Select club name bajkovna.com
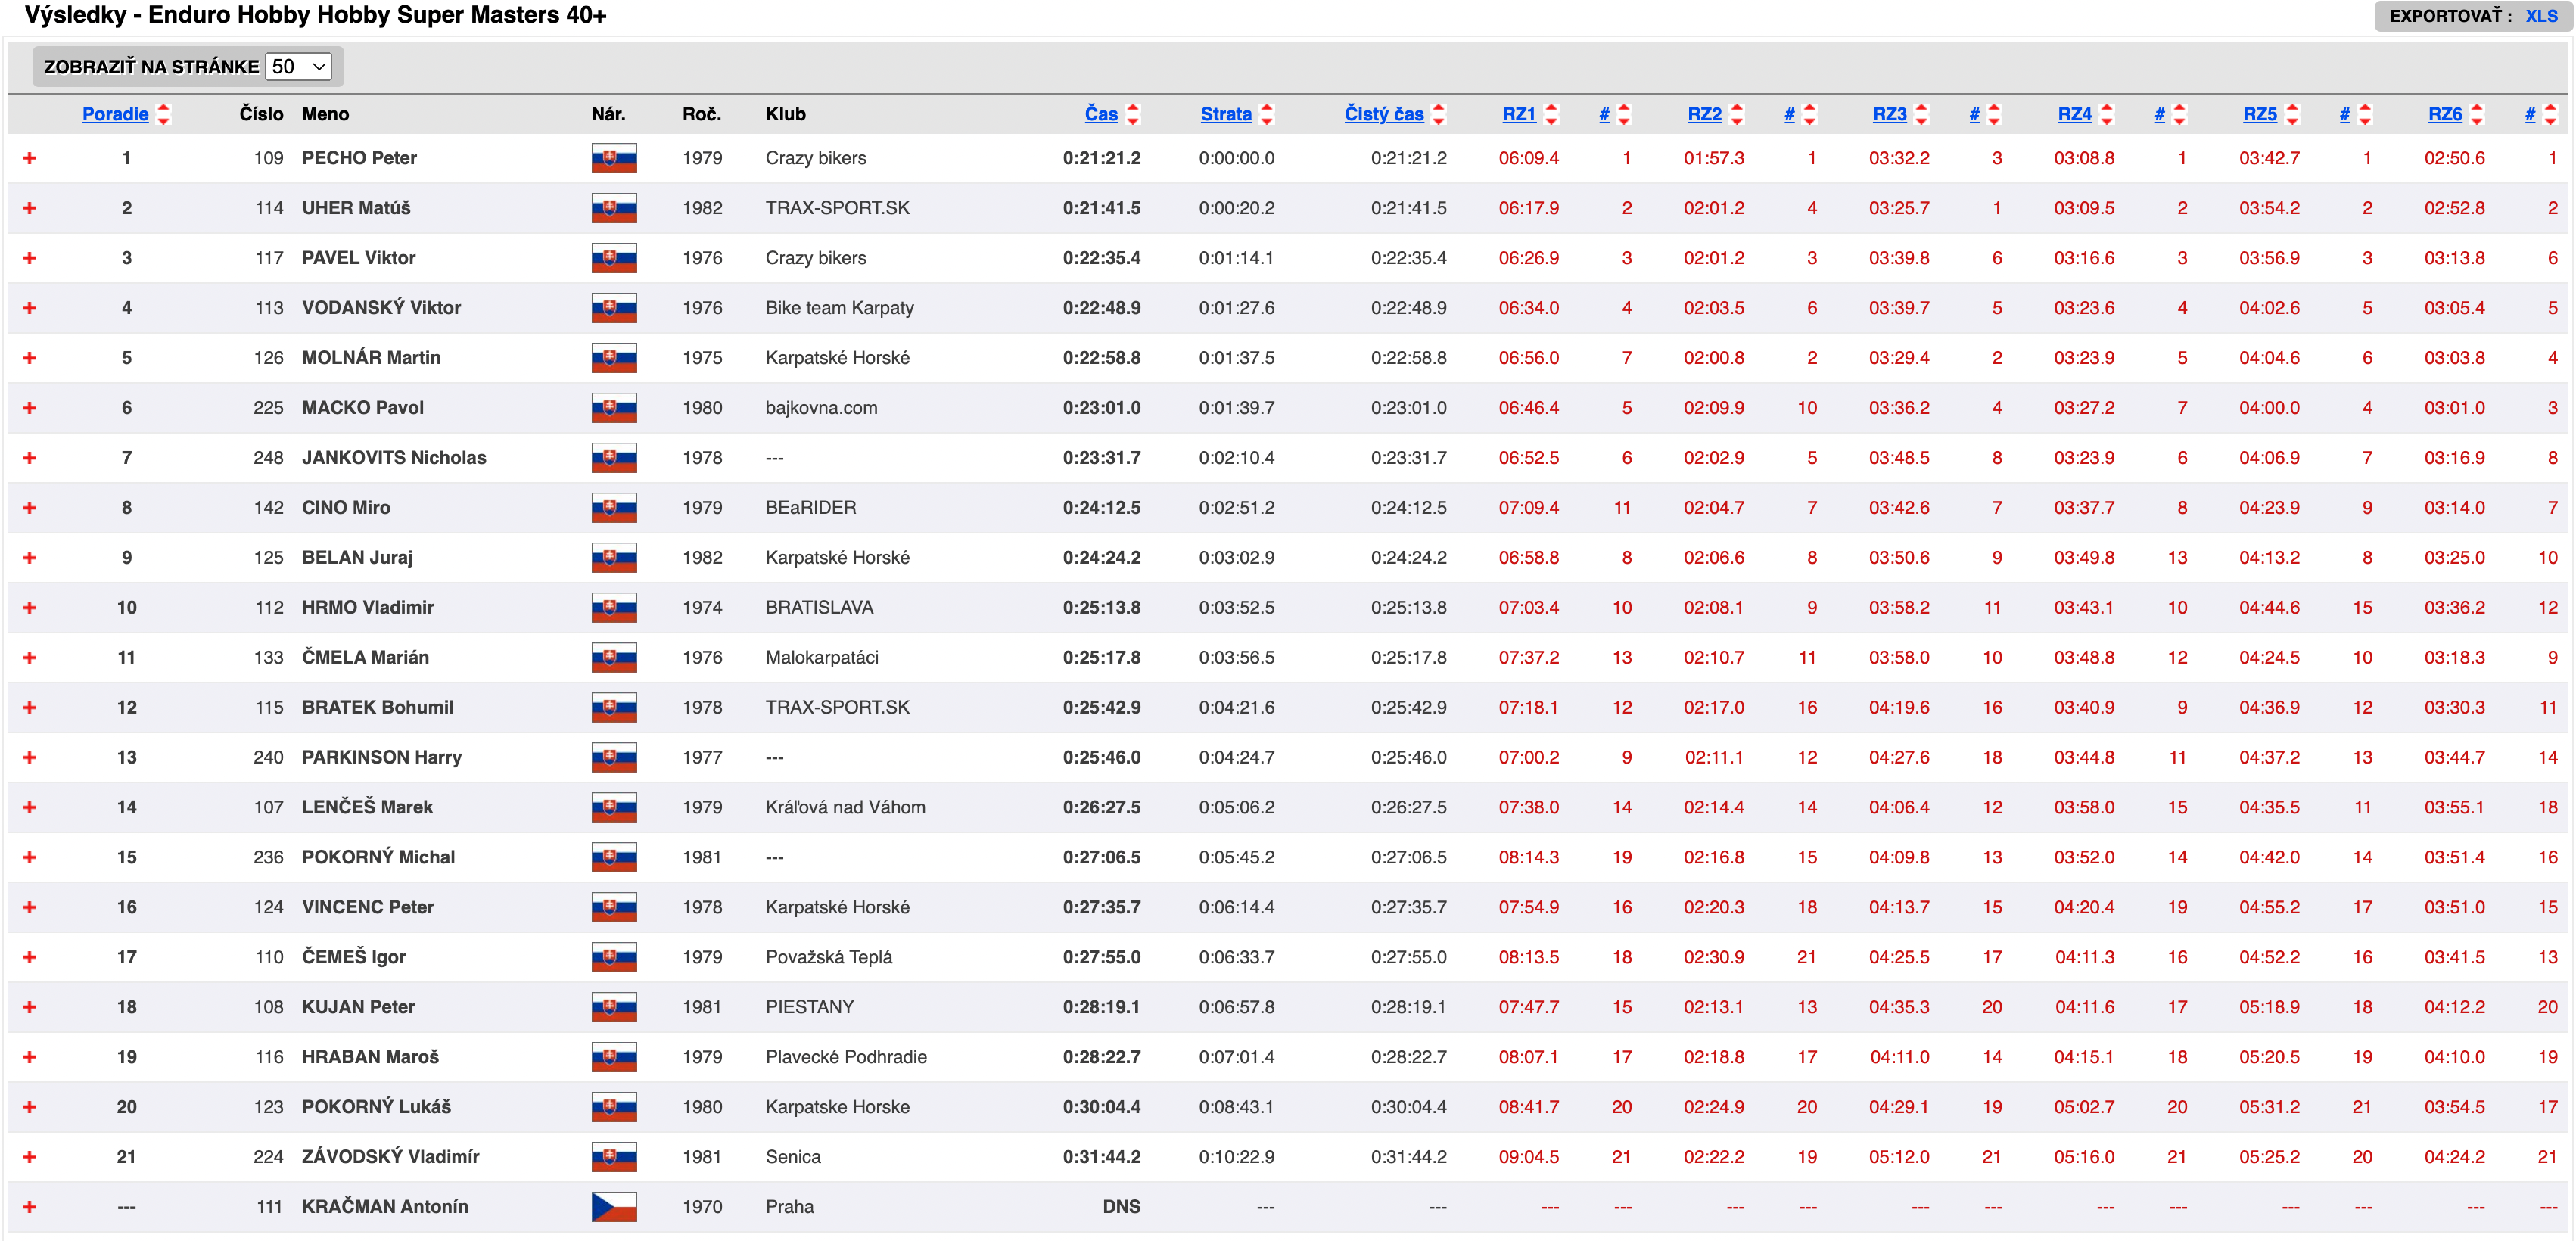Image resolution: width=2576 pixels, height=1241 pixels. click(821, 408)
